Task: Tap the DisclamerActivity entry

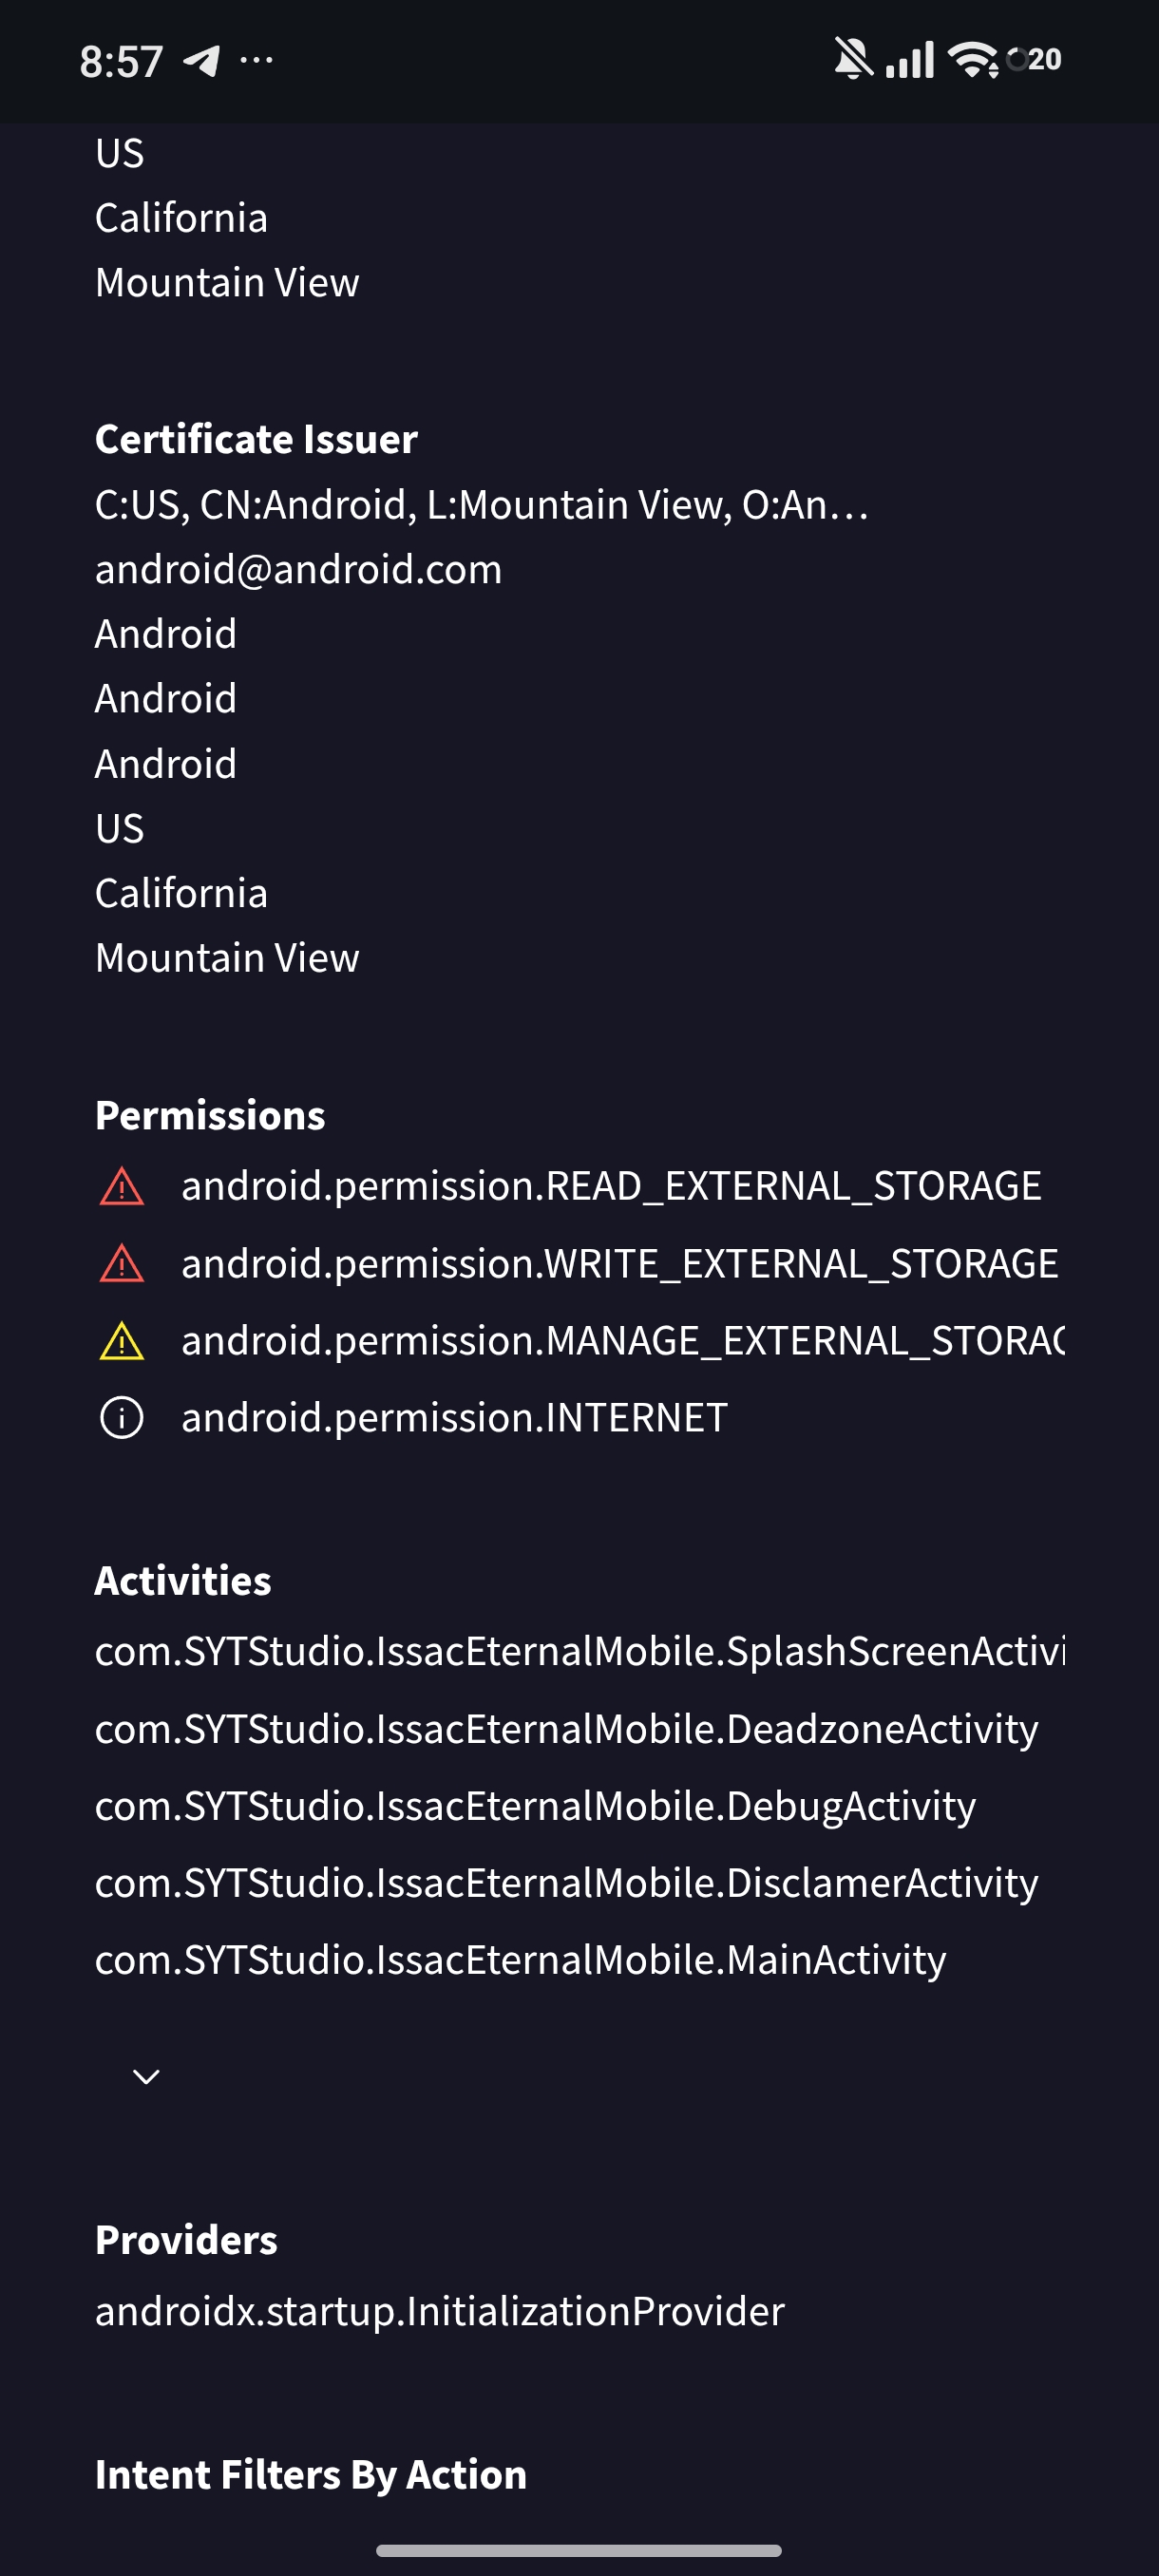Action: click(566, 1883)
